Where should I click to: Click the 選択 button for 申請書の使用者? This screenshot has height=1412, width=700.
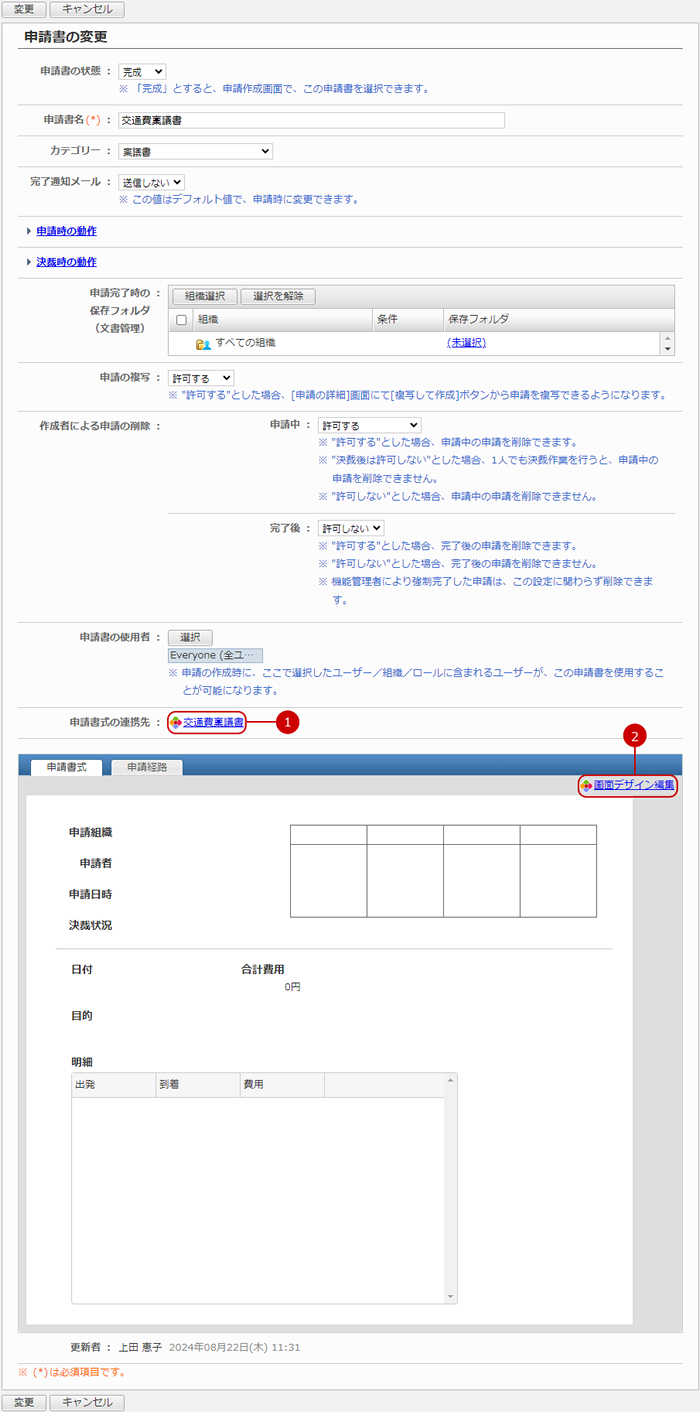[190, 637]
